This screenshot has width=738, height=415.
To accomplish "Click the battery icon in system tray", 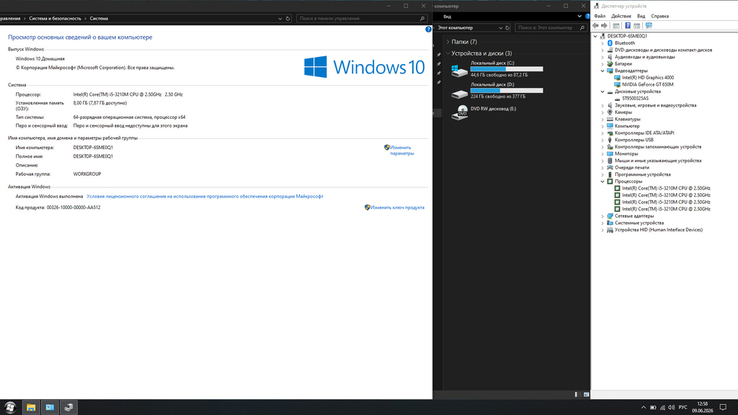I will point(653,407).
